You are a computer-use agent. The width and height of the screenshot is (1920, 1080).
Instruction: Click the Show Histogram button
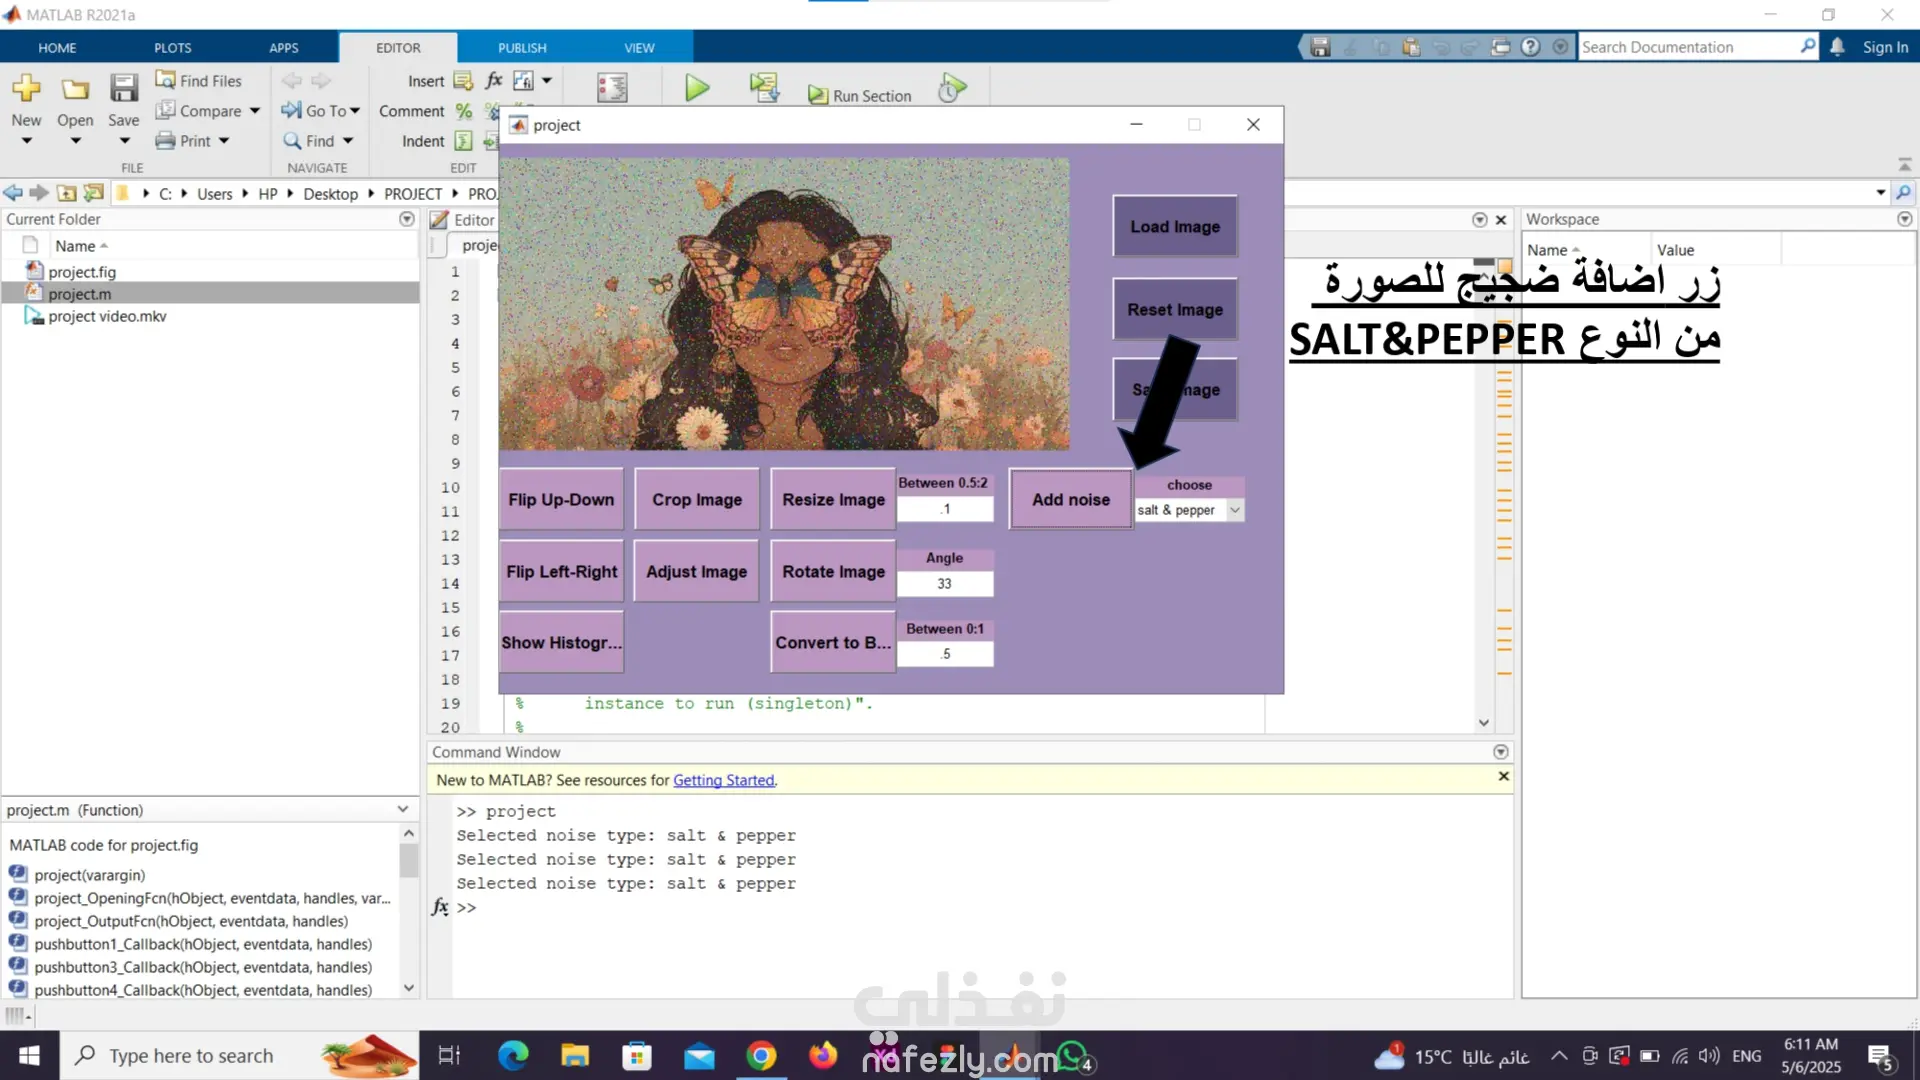(561, 643)
